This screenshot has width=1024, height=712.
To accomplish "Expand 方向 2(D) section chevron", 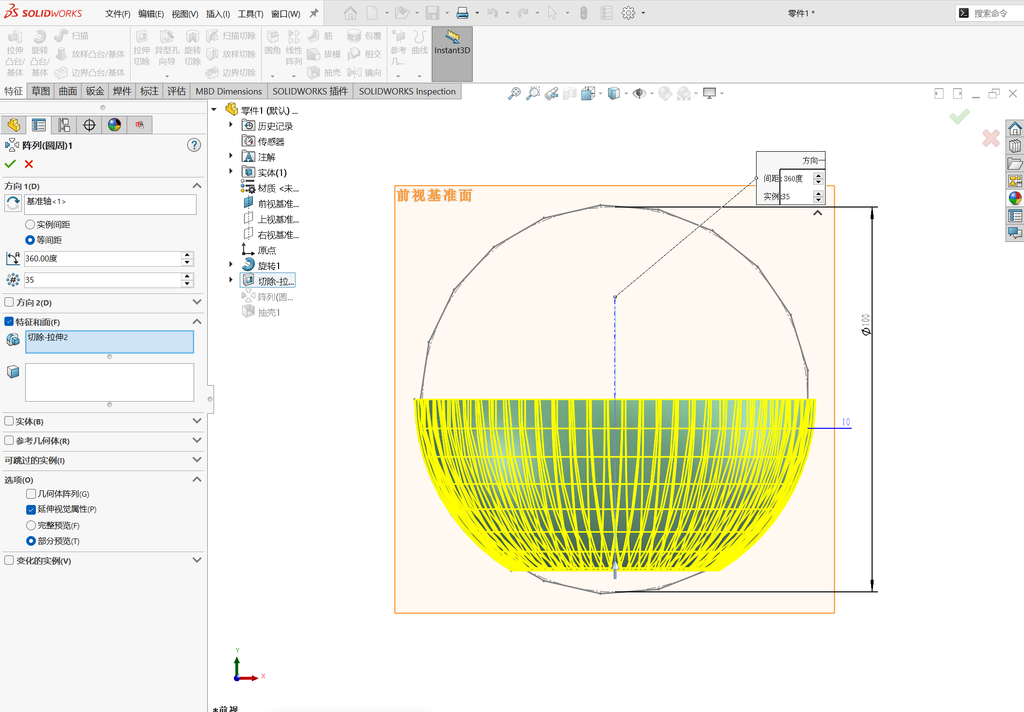I will click(197, 302).
